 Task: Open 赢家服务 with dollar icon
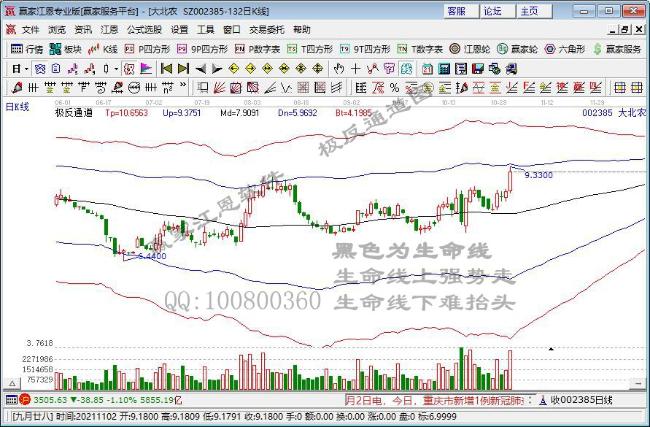click(617, 49)
